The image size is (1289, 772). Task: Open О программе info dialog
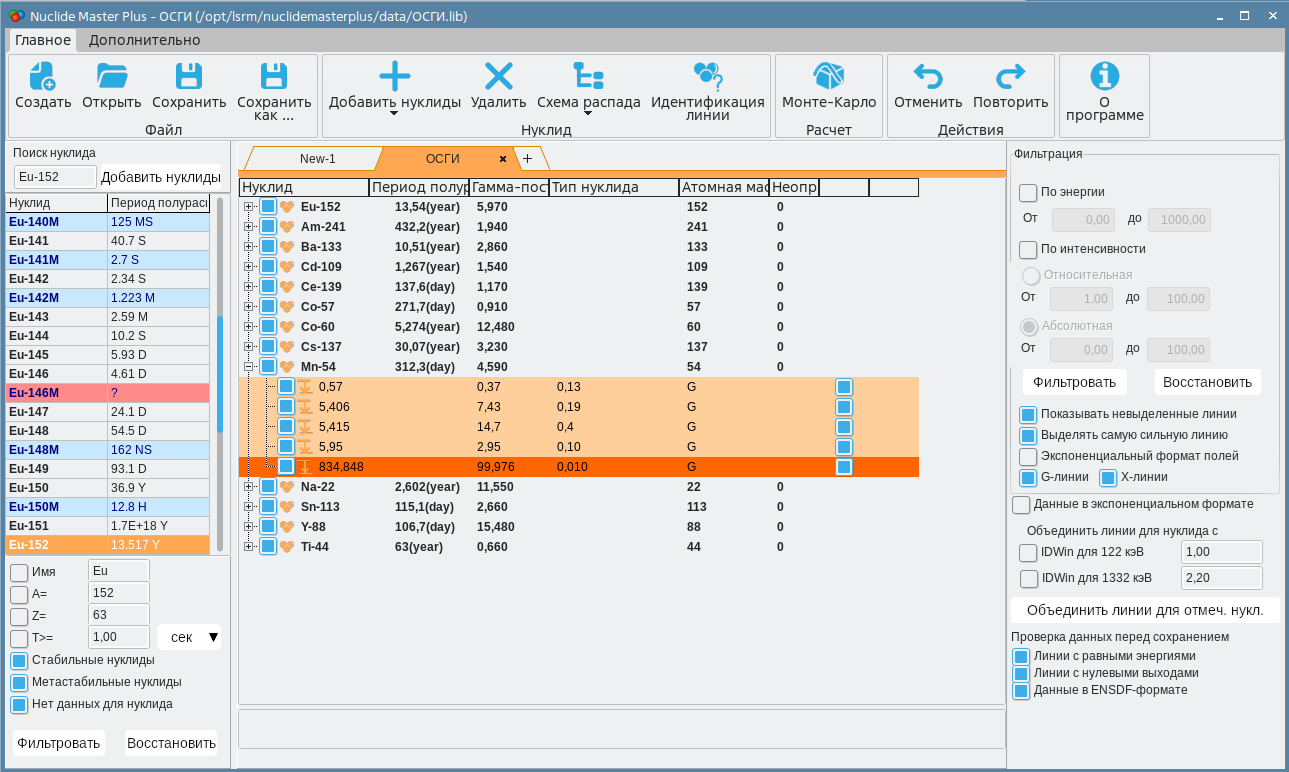(1104, 76)
